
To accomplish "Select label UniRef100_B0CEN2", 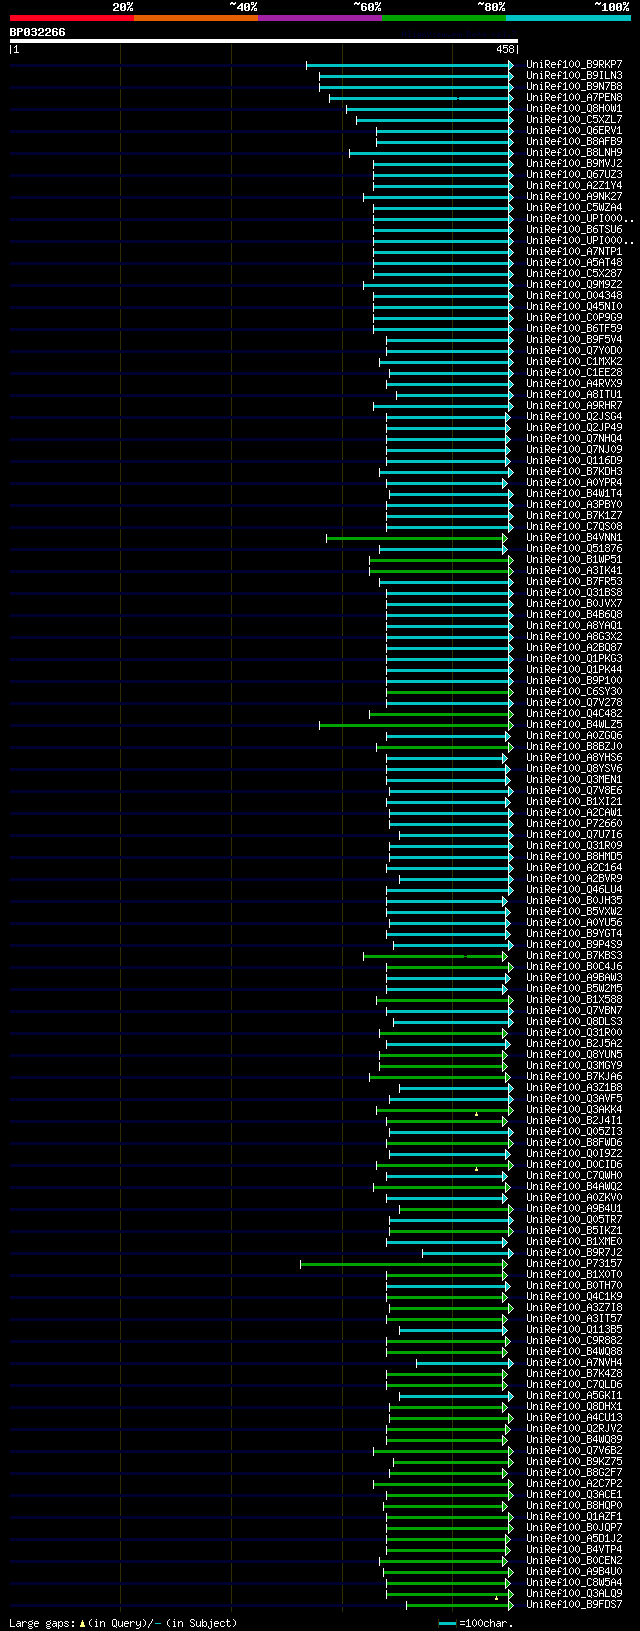I will click(x=574, y=1560).
